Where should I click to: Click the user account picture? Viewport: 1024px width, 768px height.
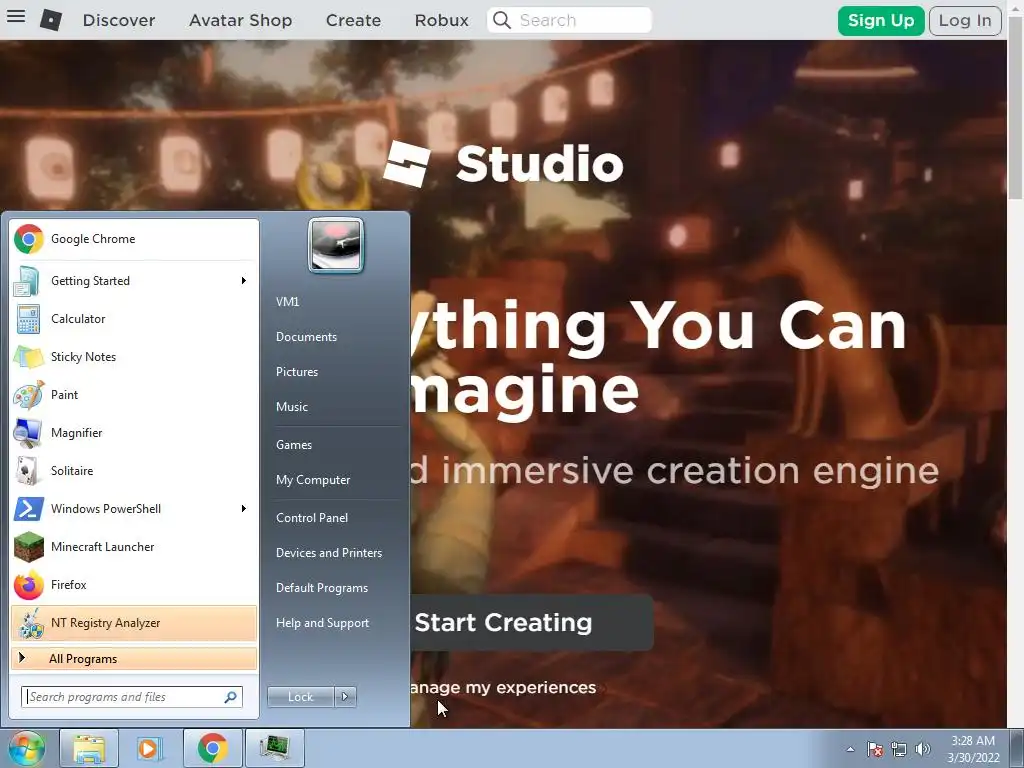(336, 245)
